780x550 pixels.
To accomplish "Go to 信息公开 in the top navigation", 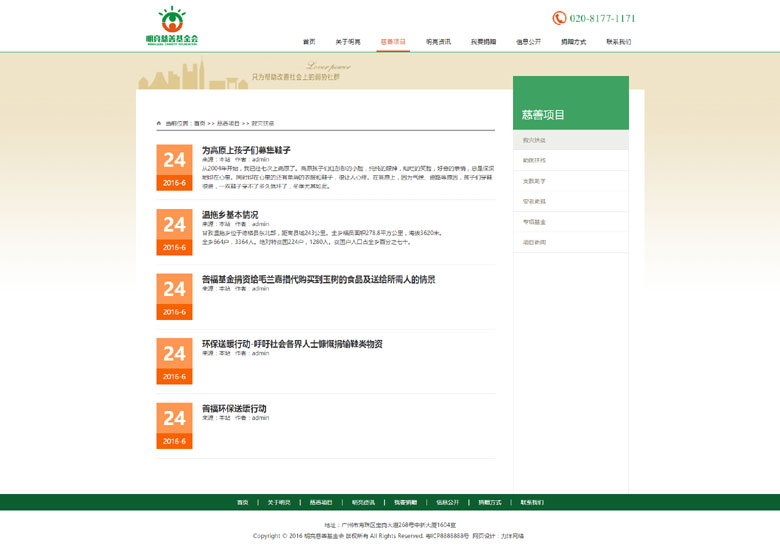I will coord(528,42).
